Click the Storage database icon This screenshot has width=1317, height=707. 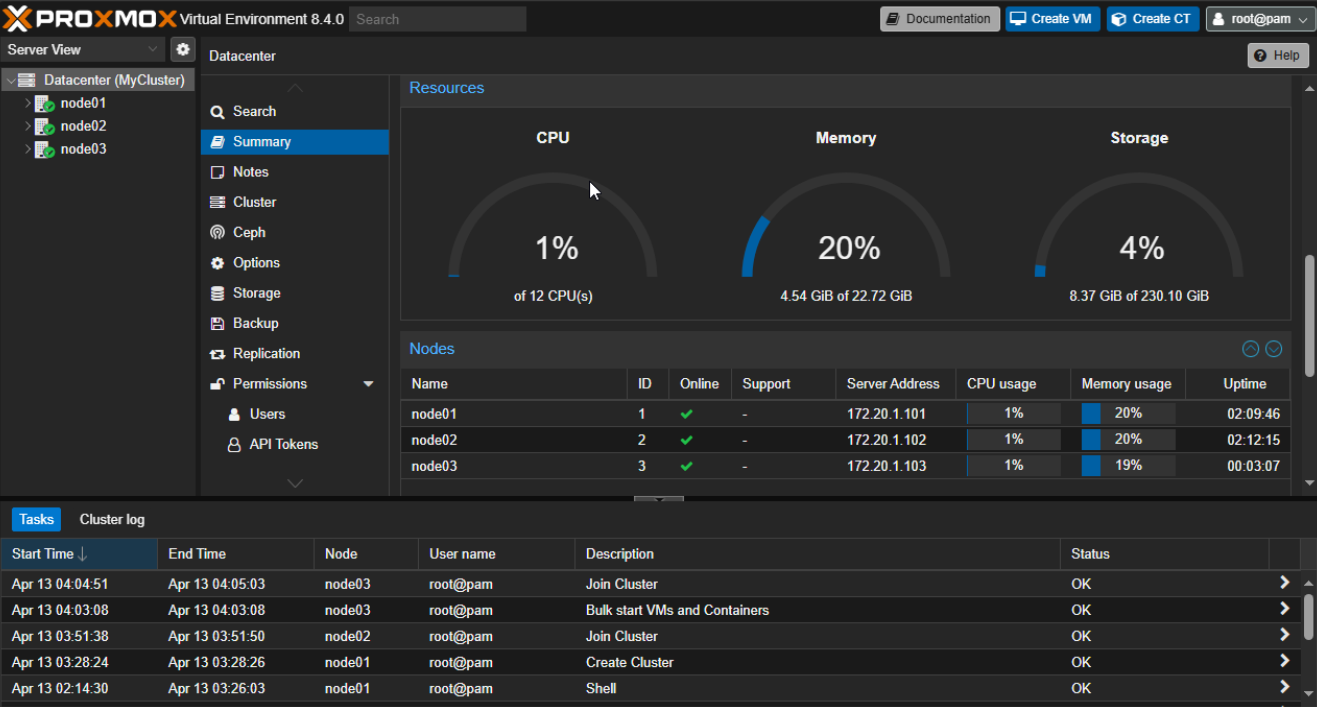pyautogui.click(x=217, y=293)
